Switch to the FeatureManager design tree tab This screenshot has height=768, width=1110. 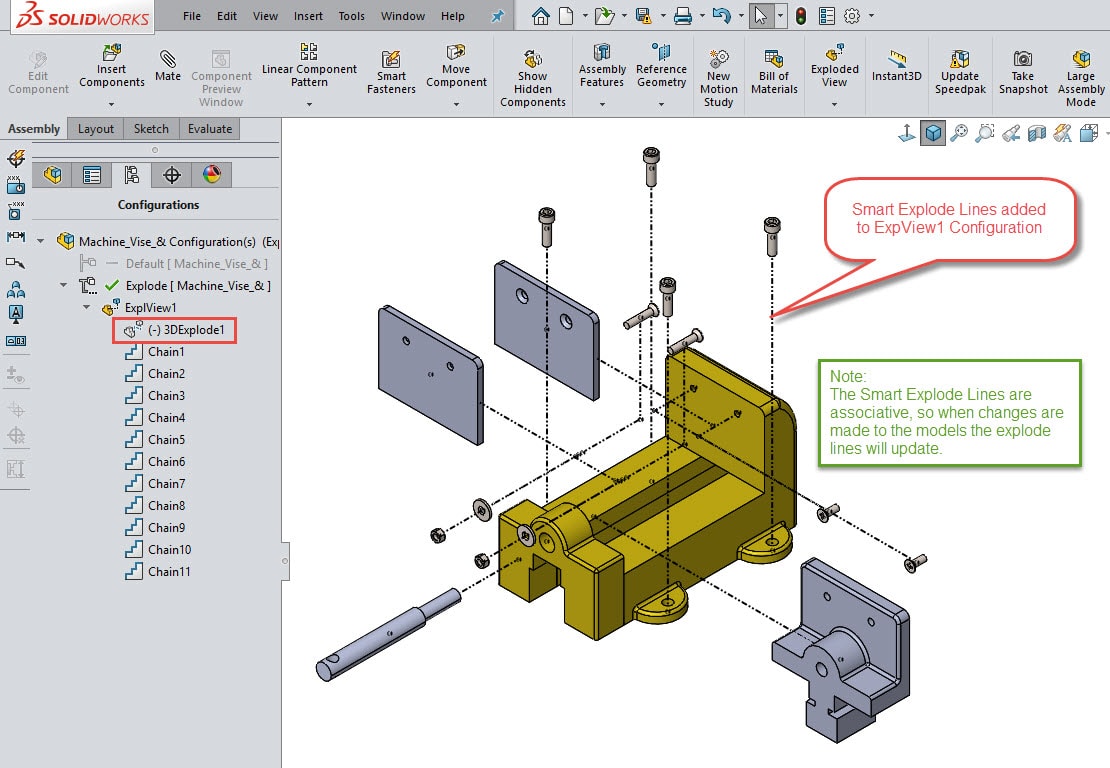point(53,175)
